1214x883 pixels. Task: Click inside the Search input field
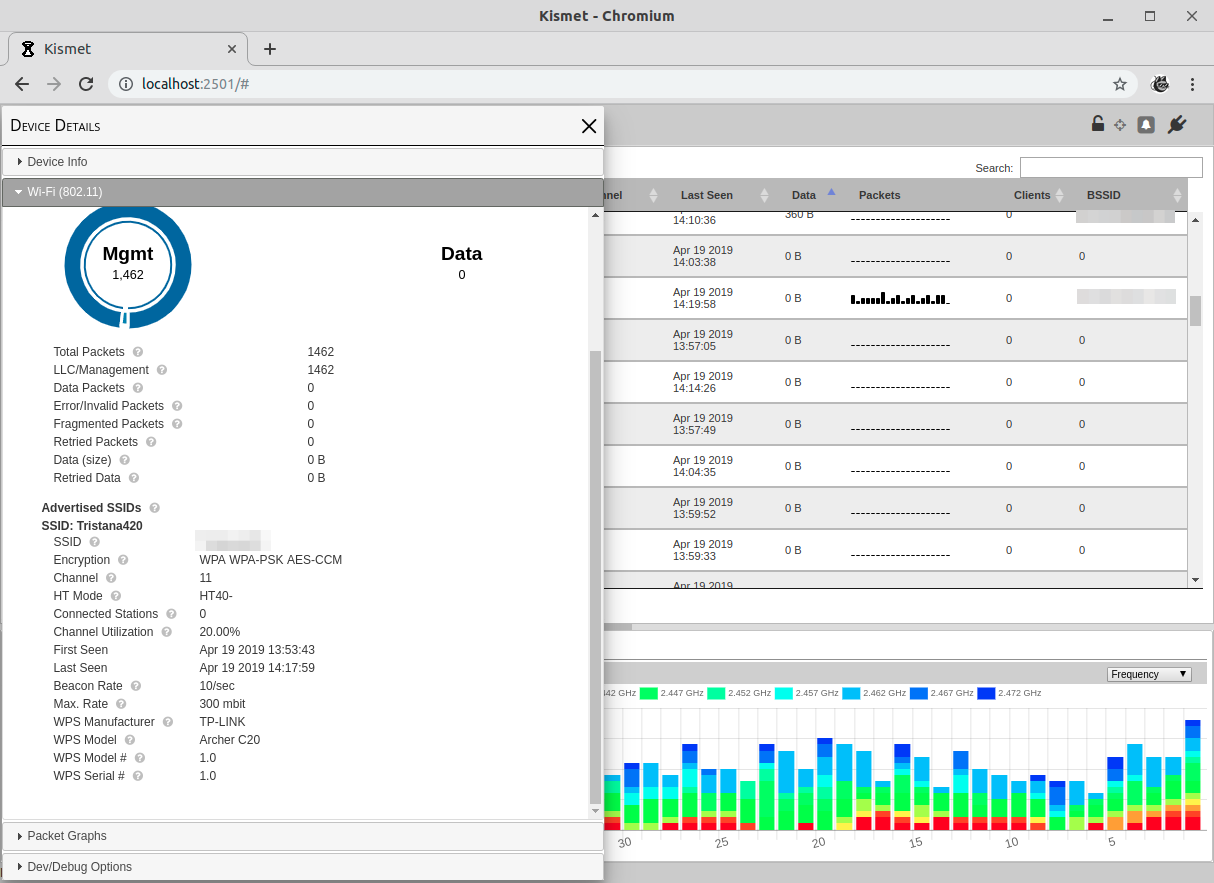1111,167
